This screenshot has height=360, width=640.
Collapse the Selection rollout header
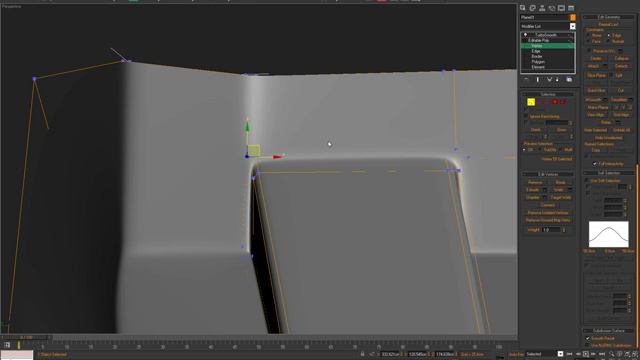(x=548, y=94)
